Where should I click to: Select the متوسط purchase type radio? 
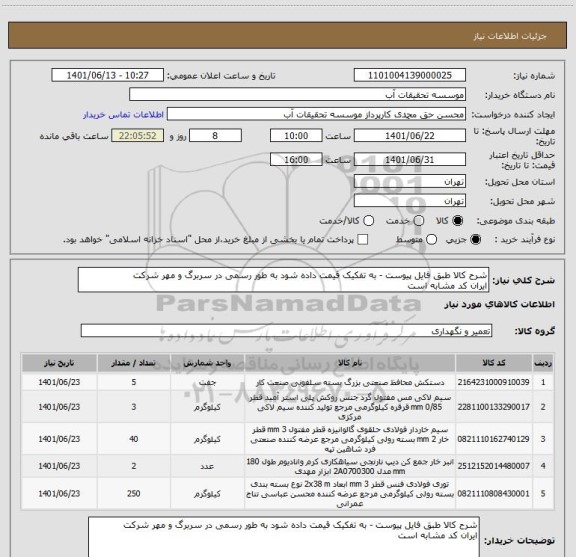(431, 240)
